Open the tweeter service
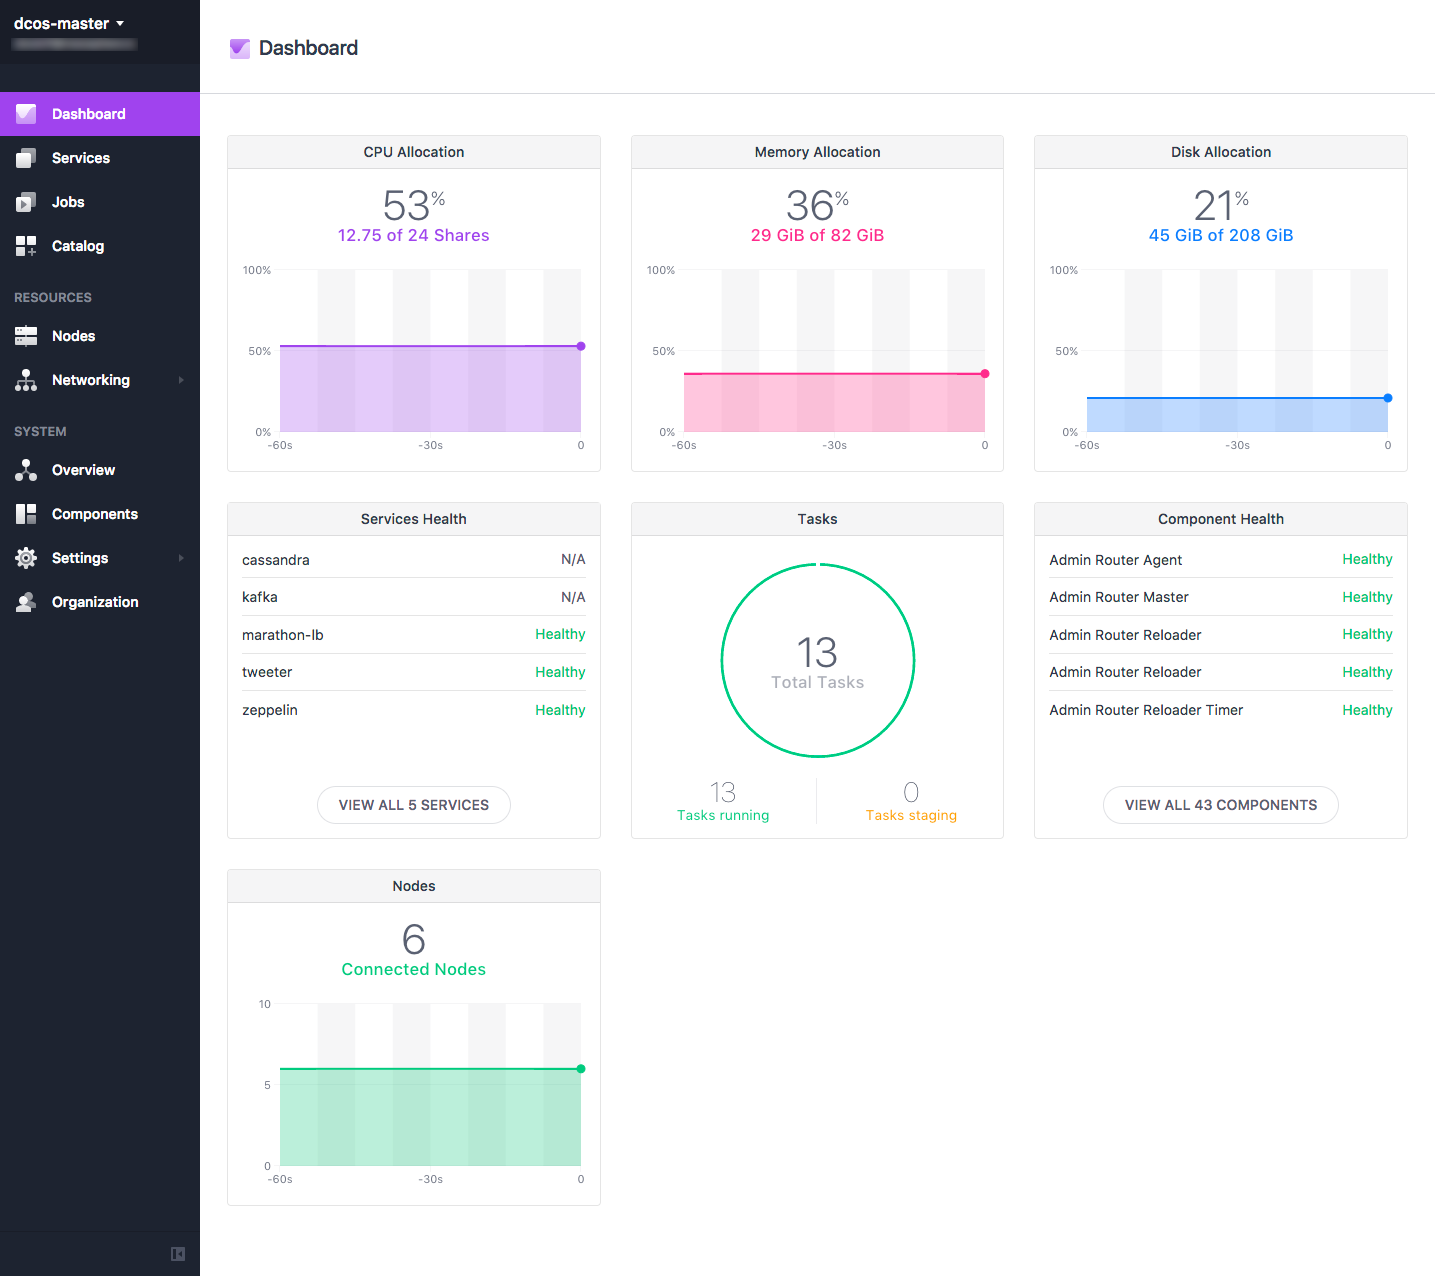 click(x=414, y=672)
